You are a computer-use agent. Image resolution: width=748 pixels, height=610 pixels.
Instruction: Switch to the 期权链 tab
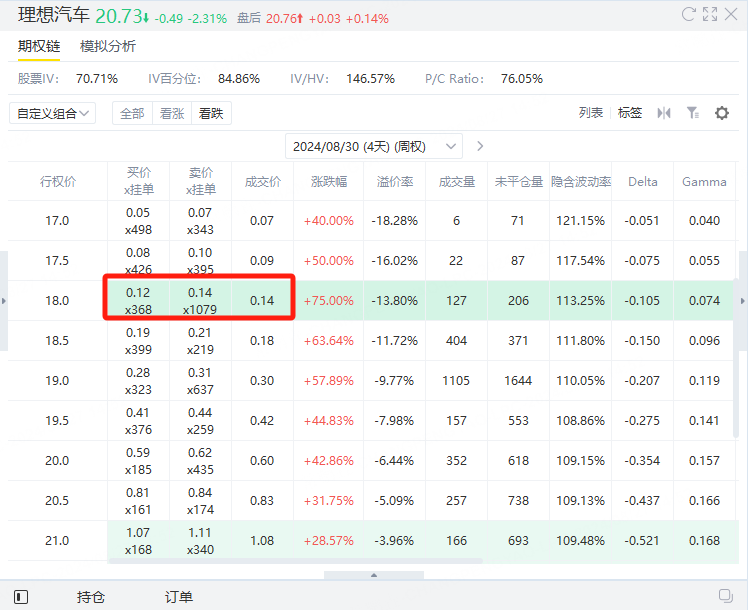pos(39,46)
